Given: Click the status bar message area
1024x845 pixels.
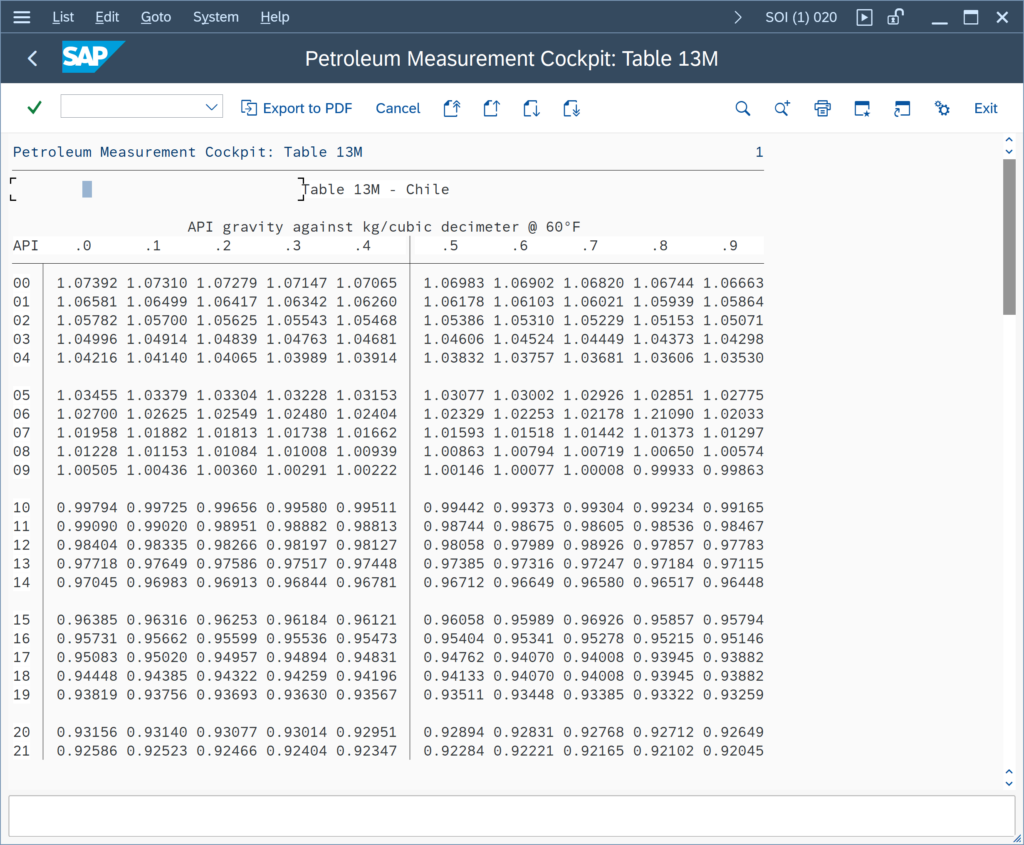Looking at the screenshot, I should coord(511,816).
